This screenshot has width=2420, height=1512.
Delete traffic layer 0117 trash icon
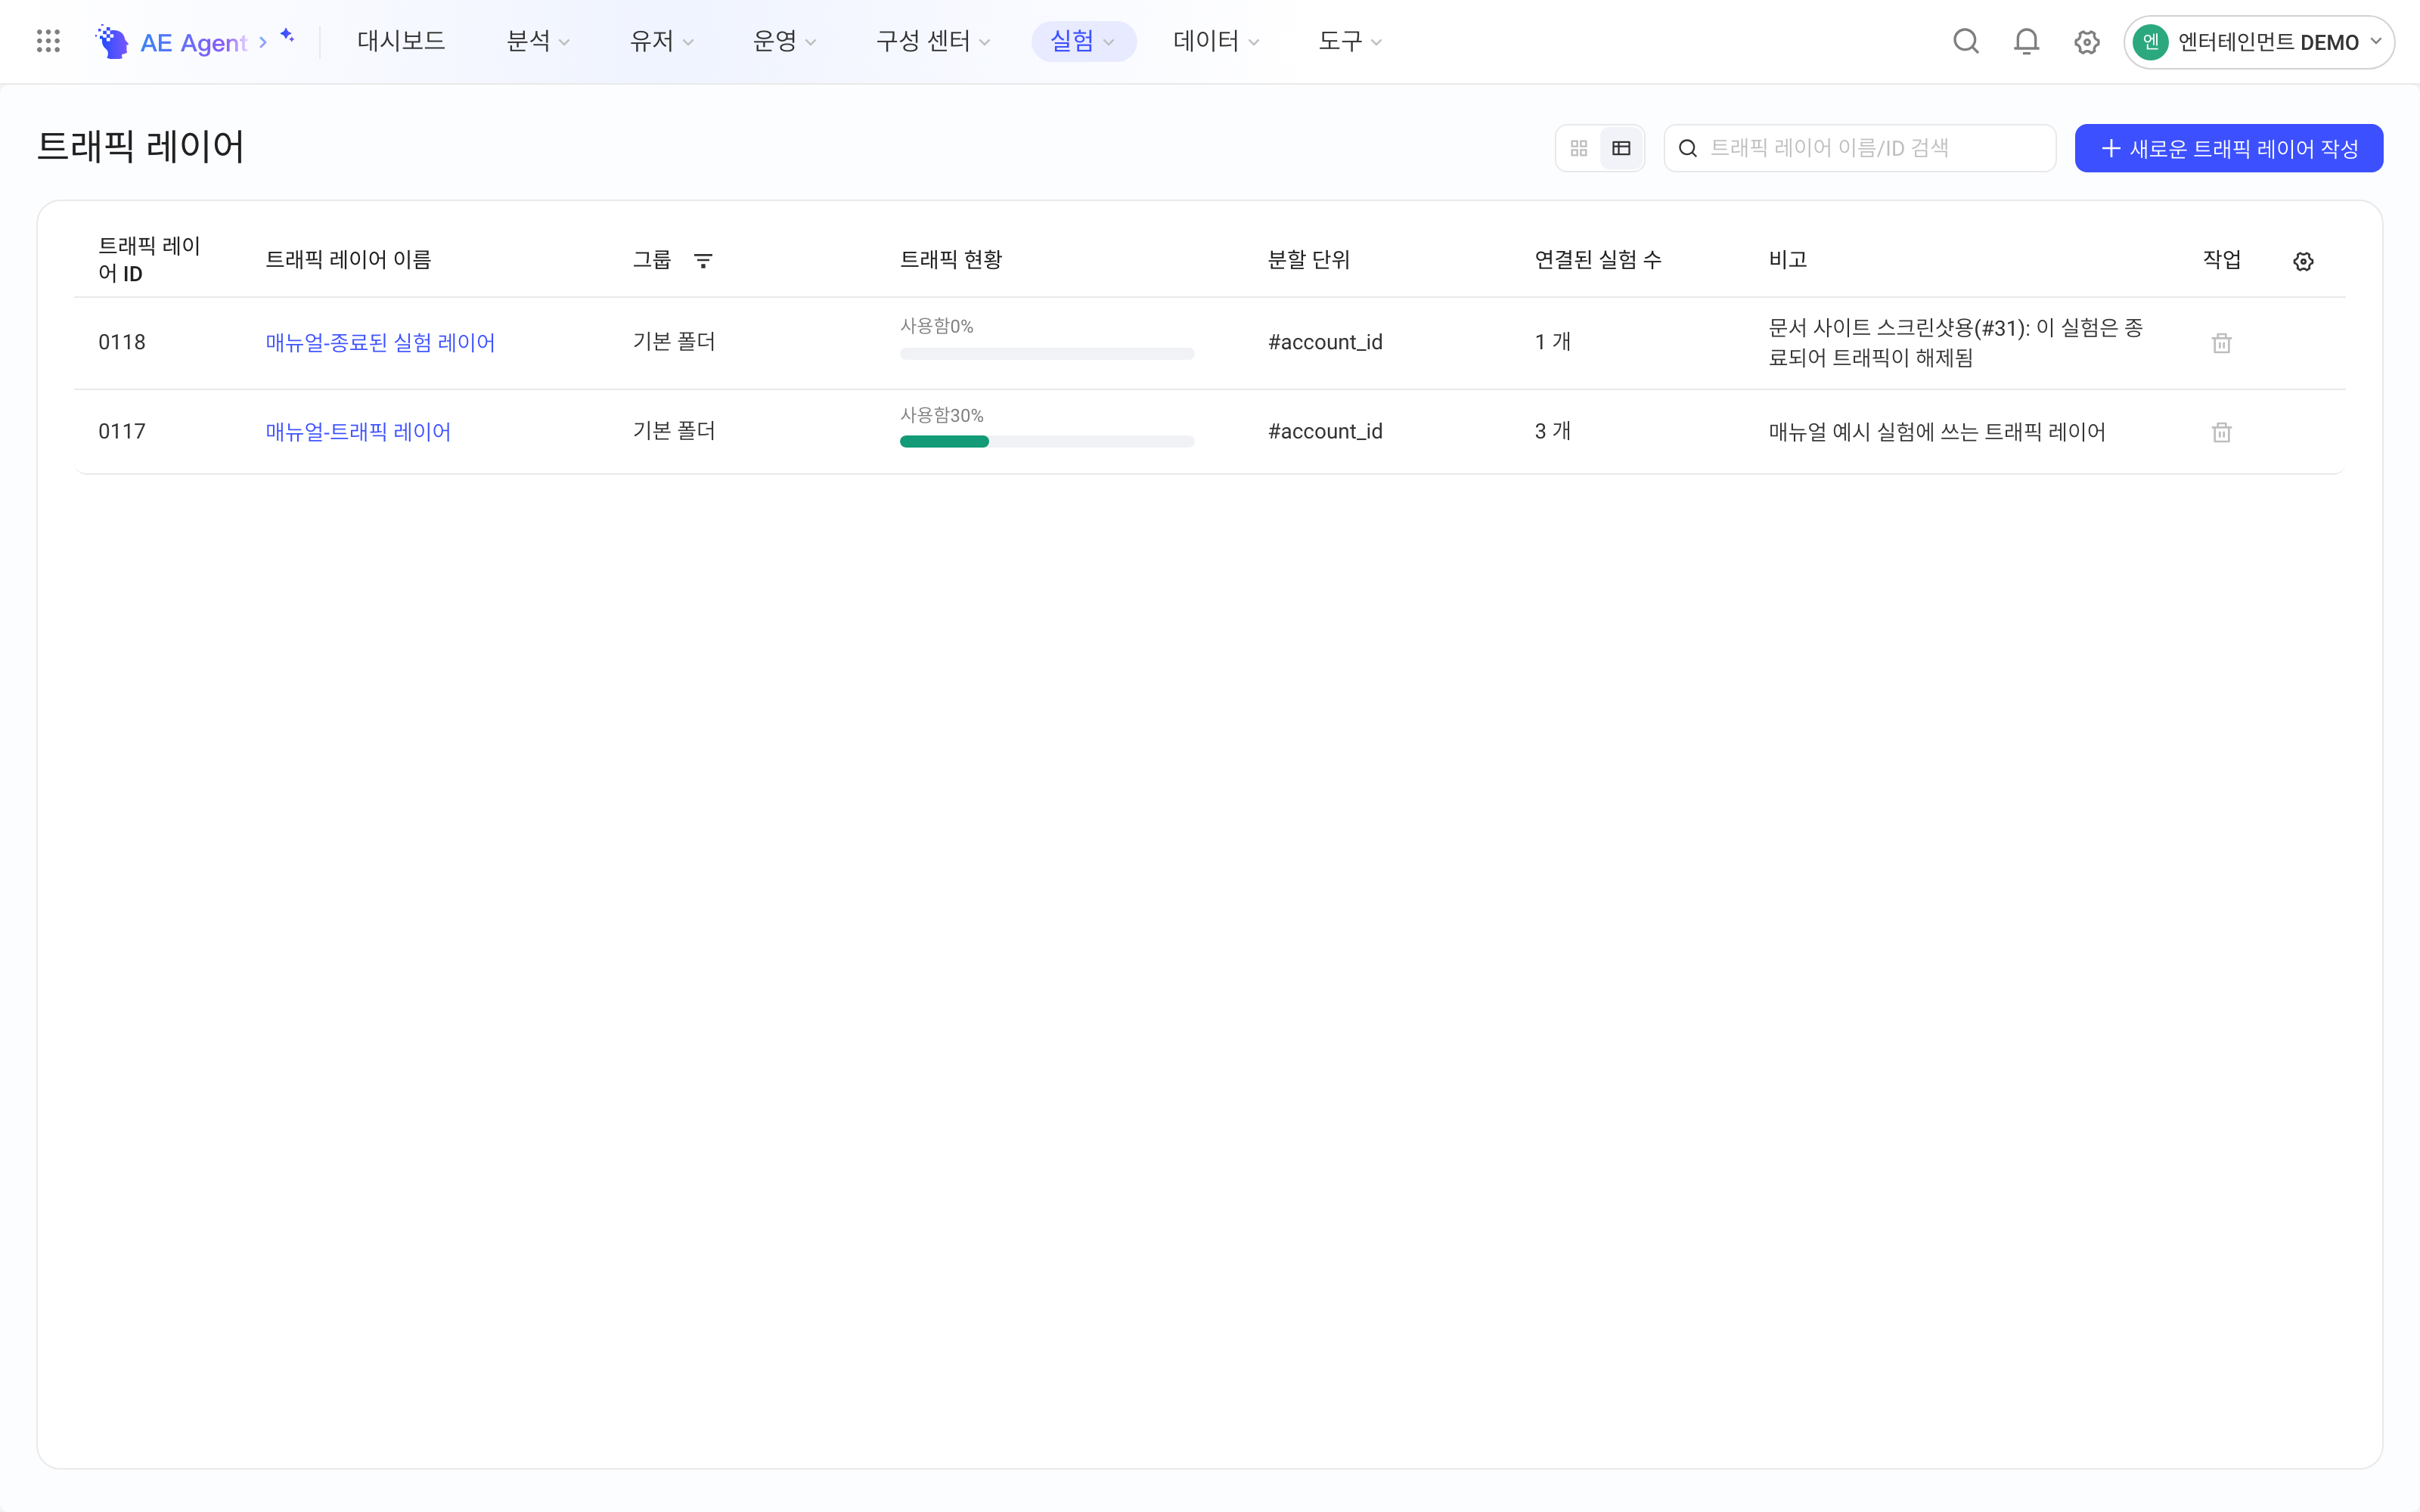[x=2221, y=432]
